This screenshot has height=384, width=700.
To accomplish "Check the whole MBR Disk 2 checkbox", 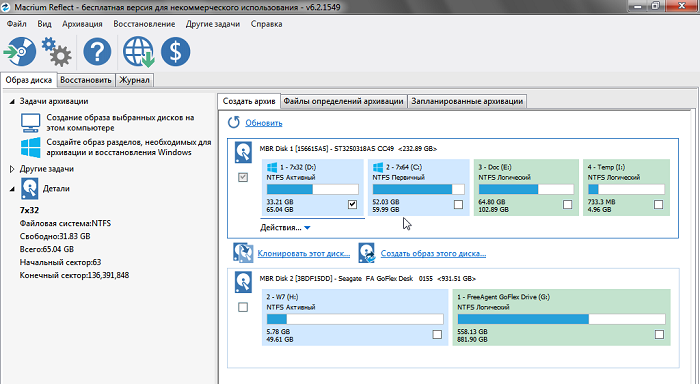I will (243, 307).
